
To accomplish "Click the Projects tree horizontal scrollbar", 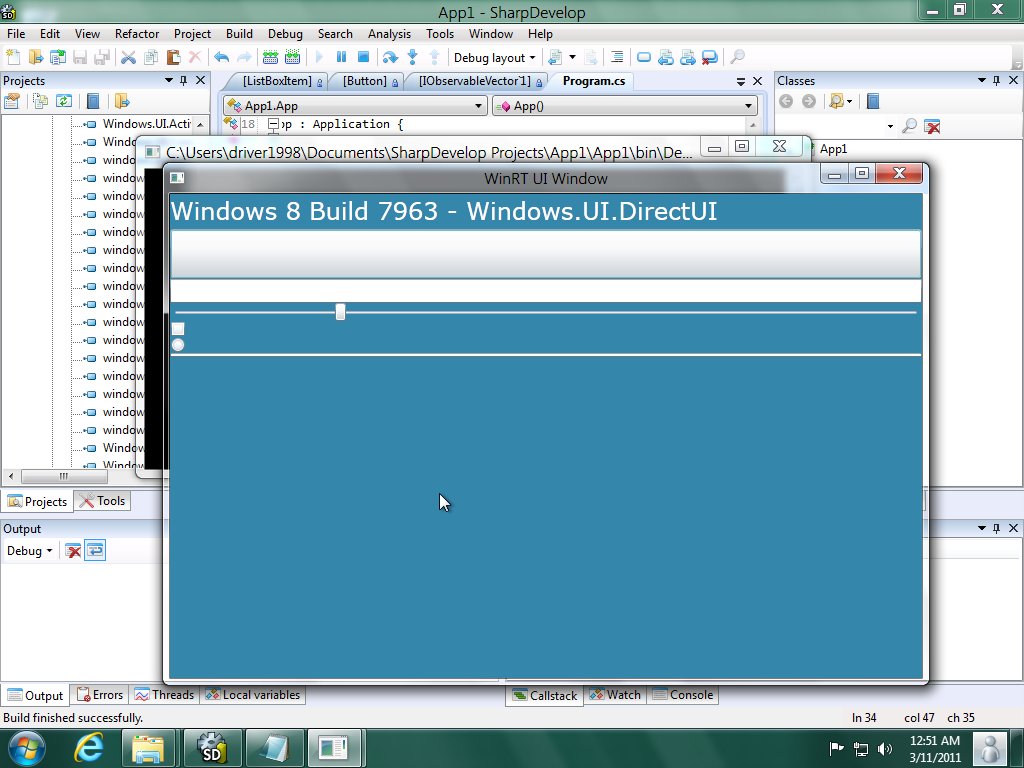I will click(x=65, y=476).
